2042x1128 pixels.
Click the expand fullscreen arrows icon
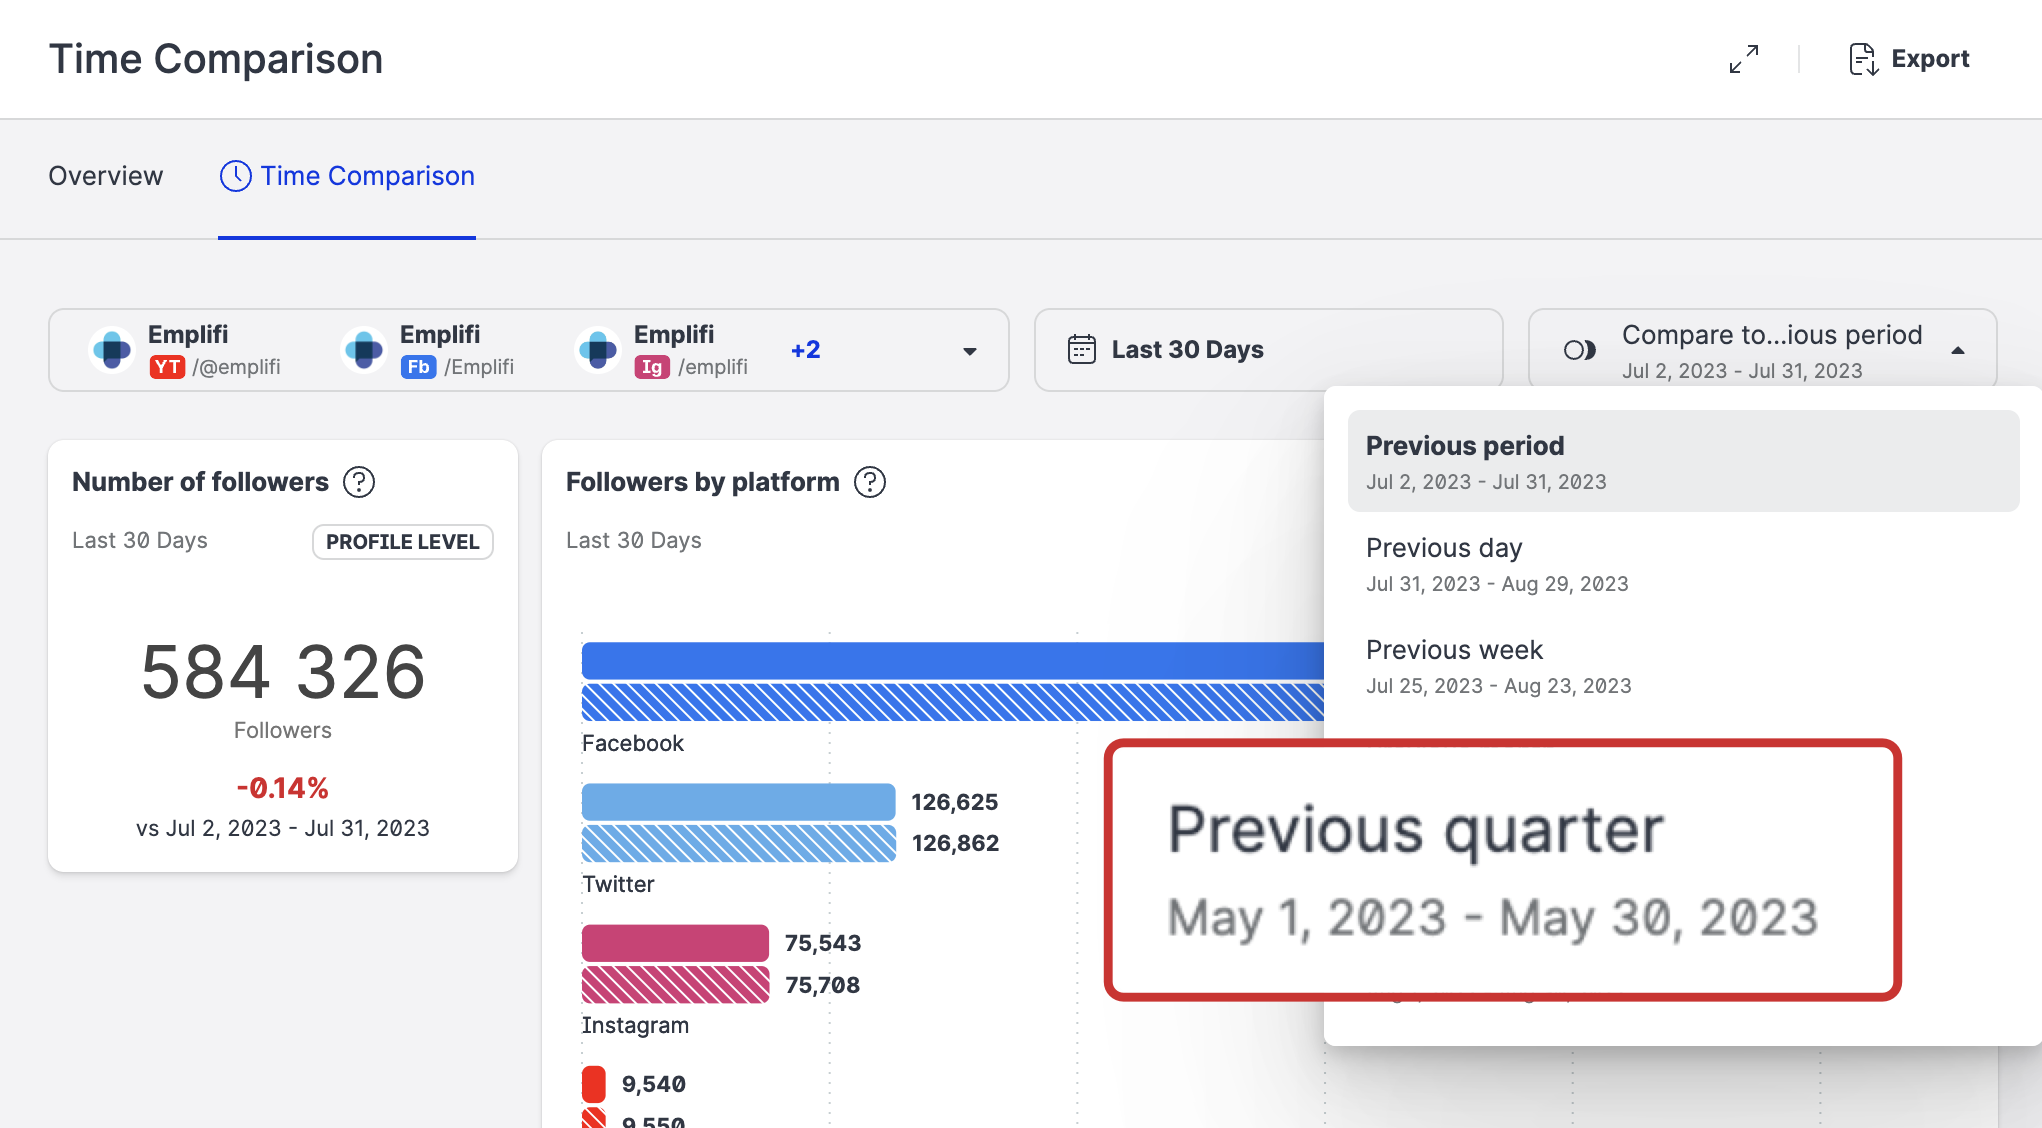pos(1744,59)
